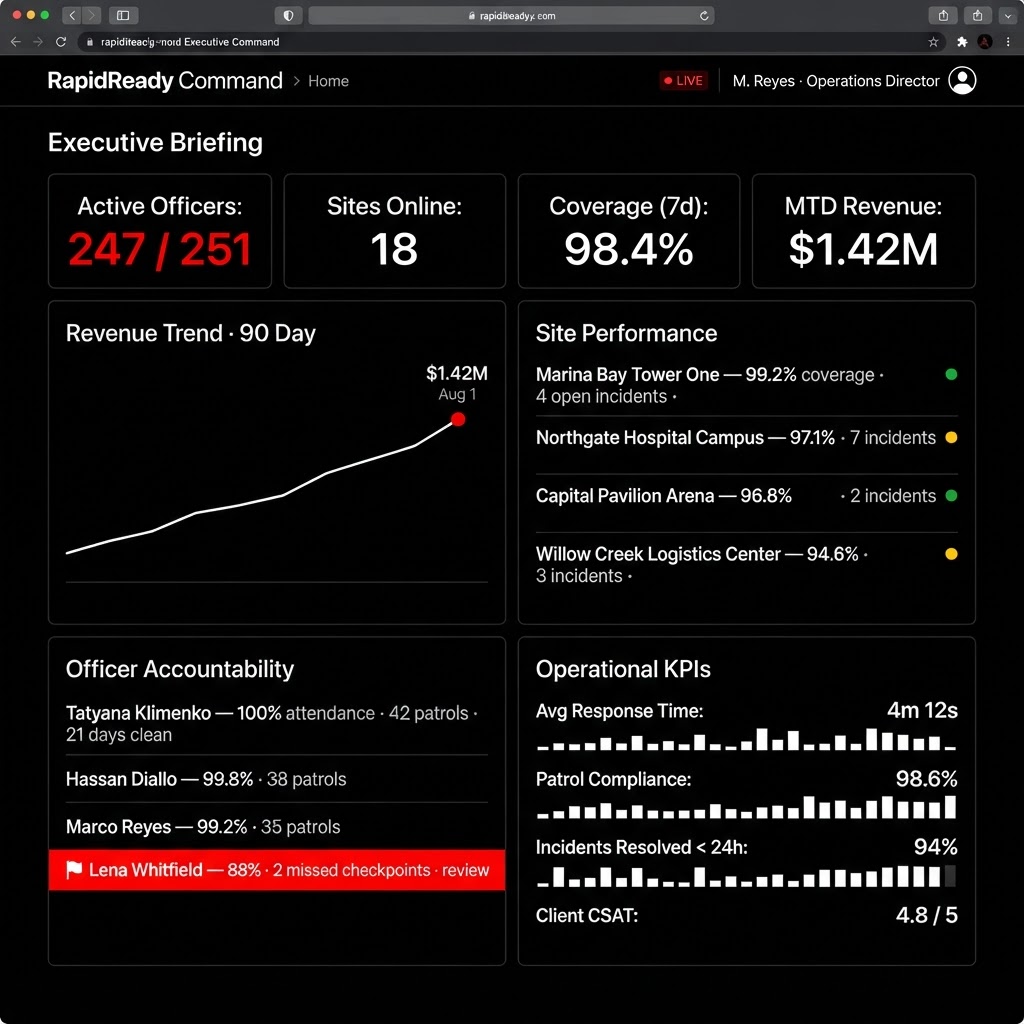This screenshot has height=1024, width=1024.
Task: Click the Patrol Compliance bar chart
Action: click(746, 807)
